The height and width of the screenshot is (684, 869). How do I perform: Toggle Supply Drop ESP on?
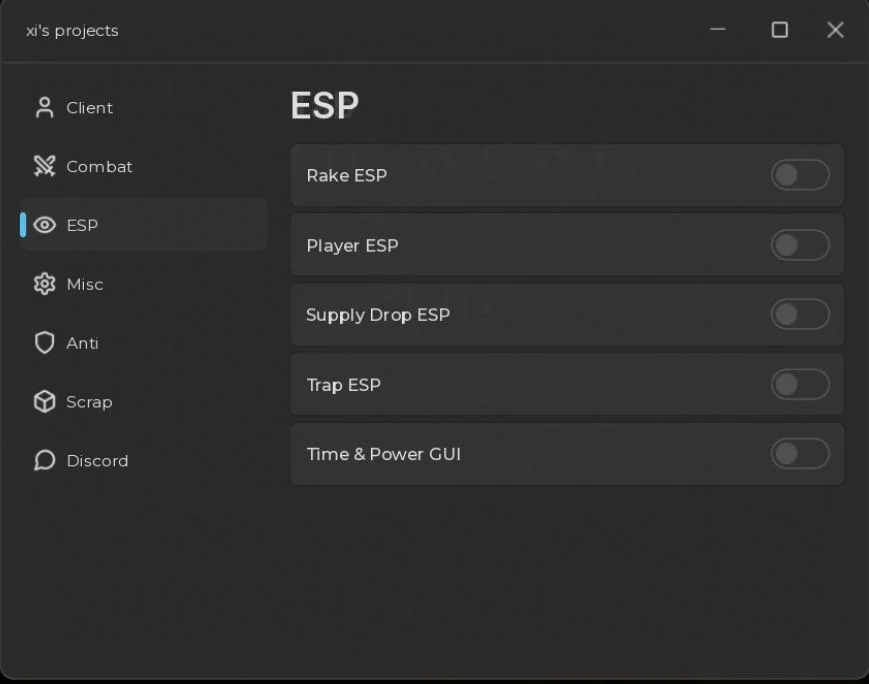[800, 314]
